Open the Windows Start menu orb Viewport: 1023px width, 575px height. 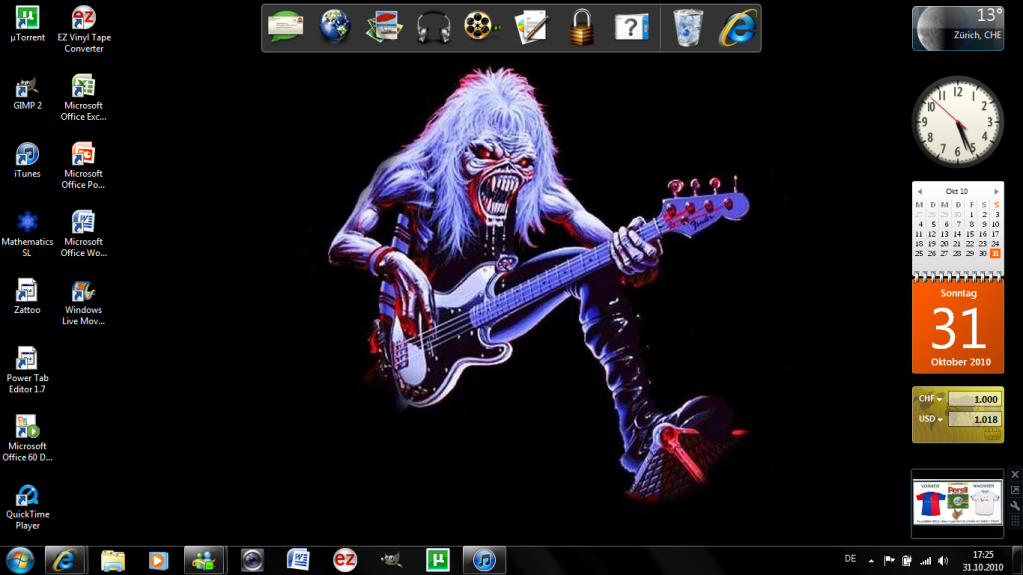(20, 561)
